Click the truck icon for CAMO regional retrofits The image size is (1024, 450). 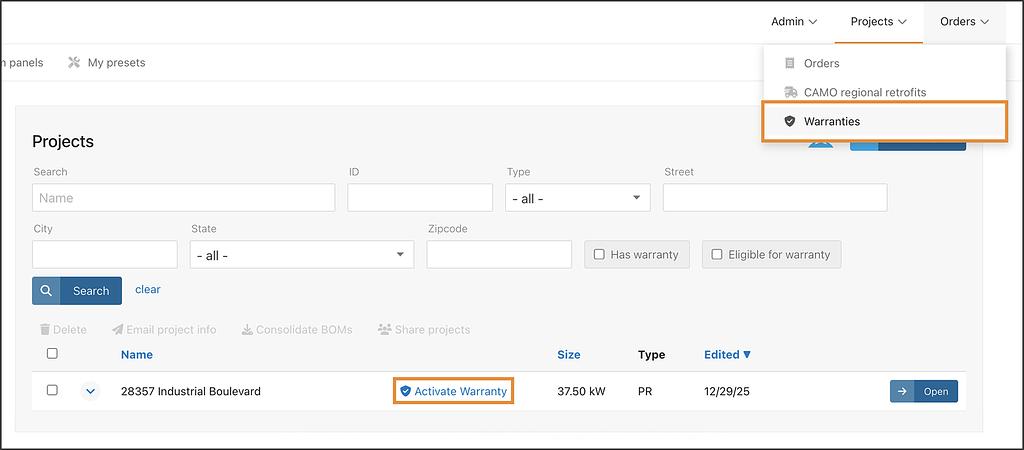point(790,92)
